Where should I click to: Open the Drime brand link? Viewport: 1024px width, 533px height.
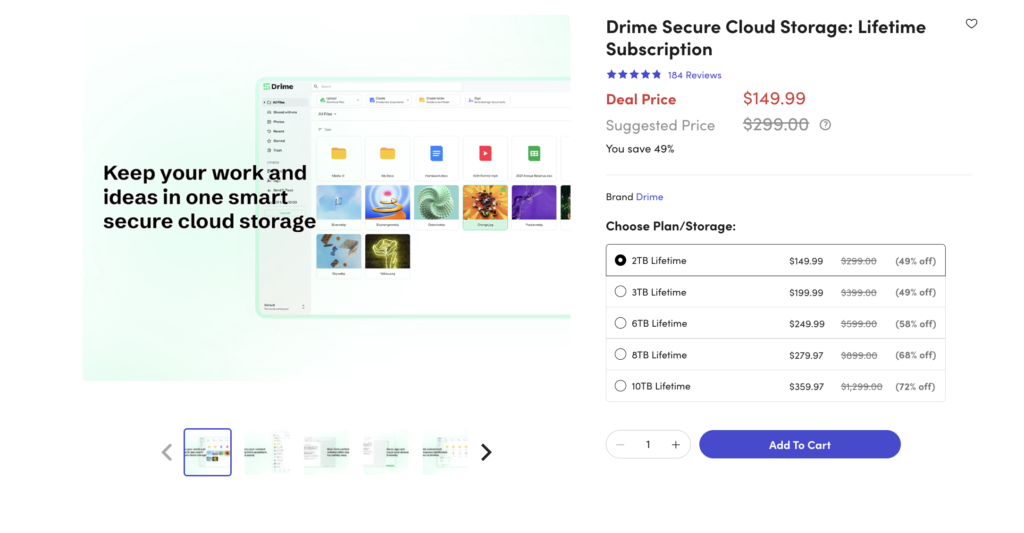click(649, 197)
